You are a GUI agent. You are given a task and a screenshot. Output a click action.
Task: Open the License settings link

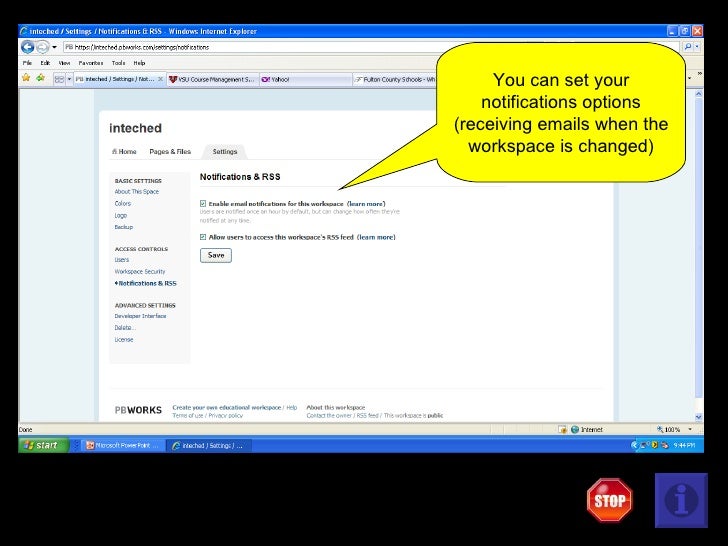[124, 339]
